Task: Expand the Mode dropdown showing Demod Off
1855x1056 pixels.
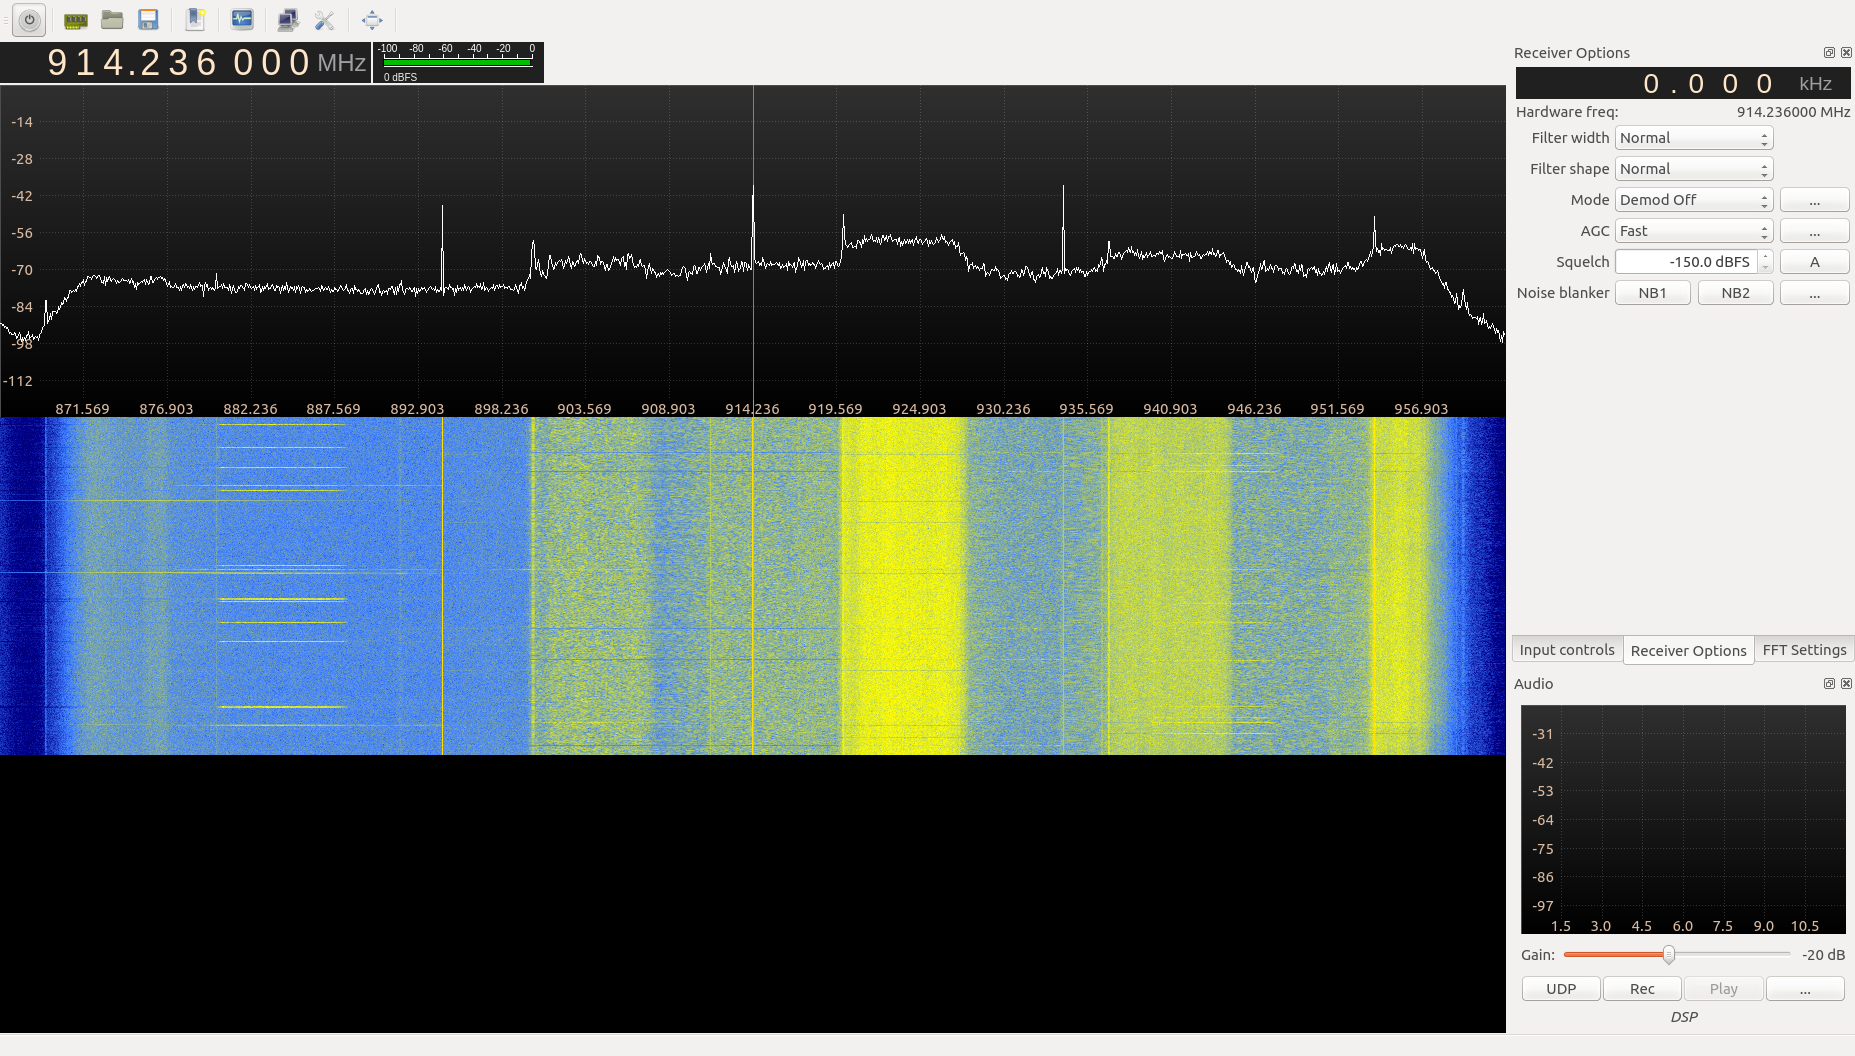Action: (1693, 200)
